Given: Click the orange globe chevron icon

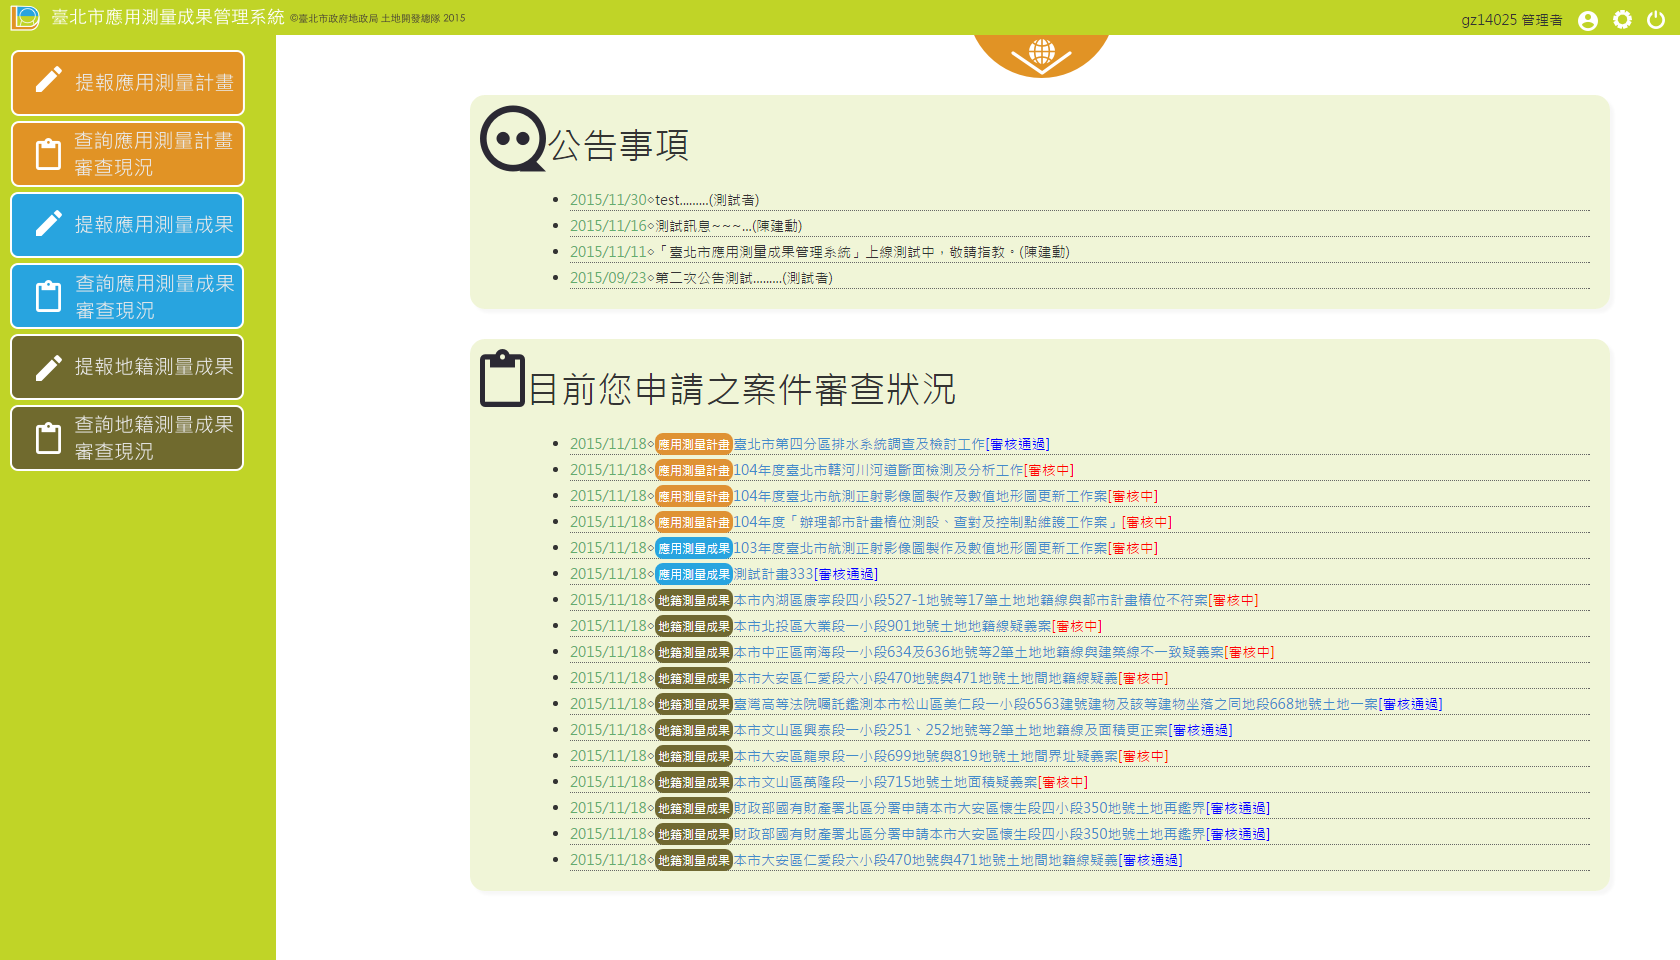Looking at the screenshot, I should click(x=1041, y=55).
